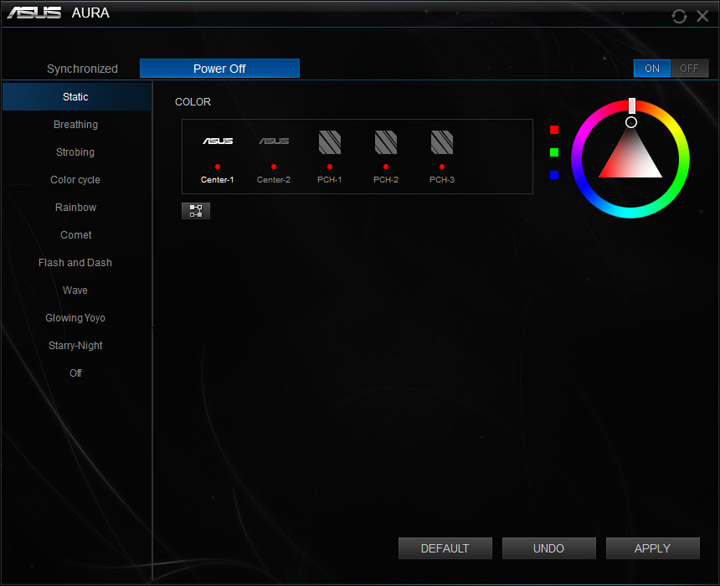Switch to the Synchronized tab
The width and height of the screenshot is (720, 586).
tap(82, 69)
